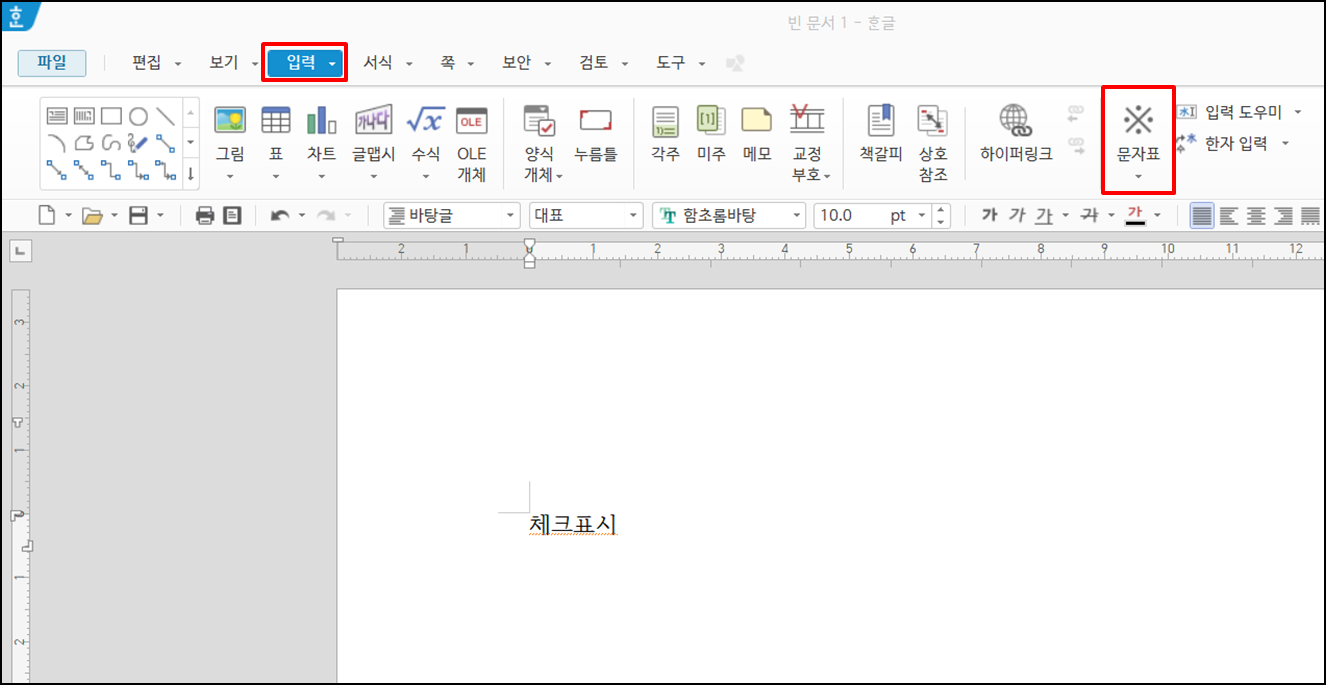The image size is (1326, 685).
Task: Click the 파일 button
Action: coord(52,63)
